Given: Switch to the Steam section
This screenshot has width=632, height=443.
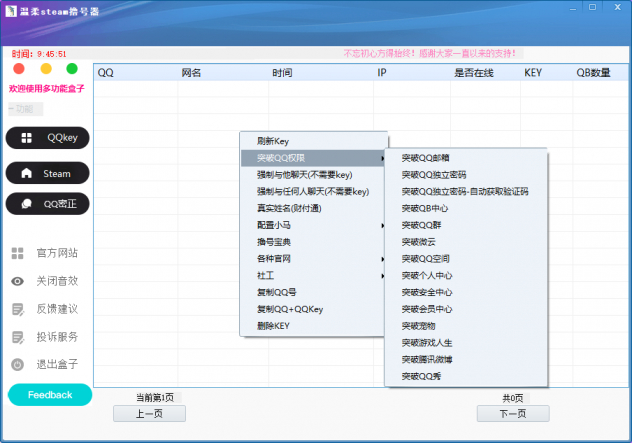Looking at the screenshot, I should pyautogui.click(x=48, y=173).
